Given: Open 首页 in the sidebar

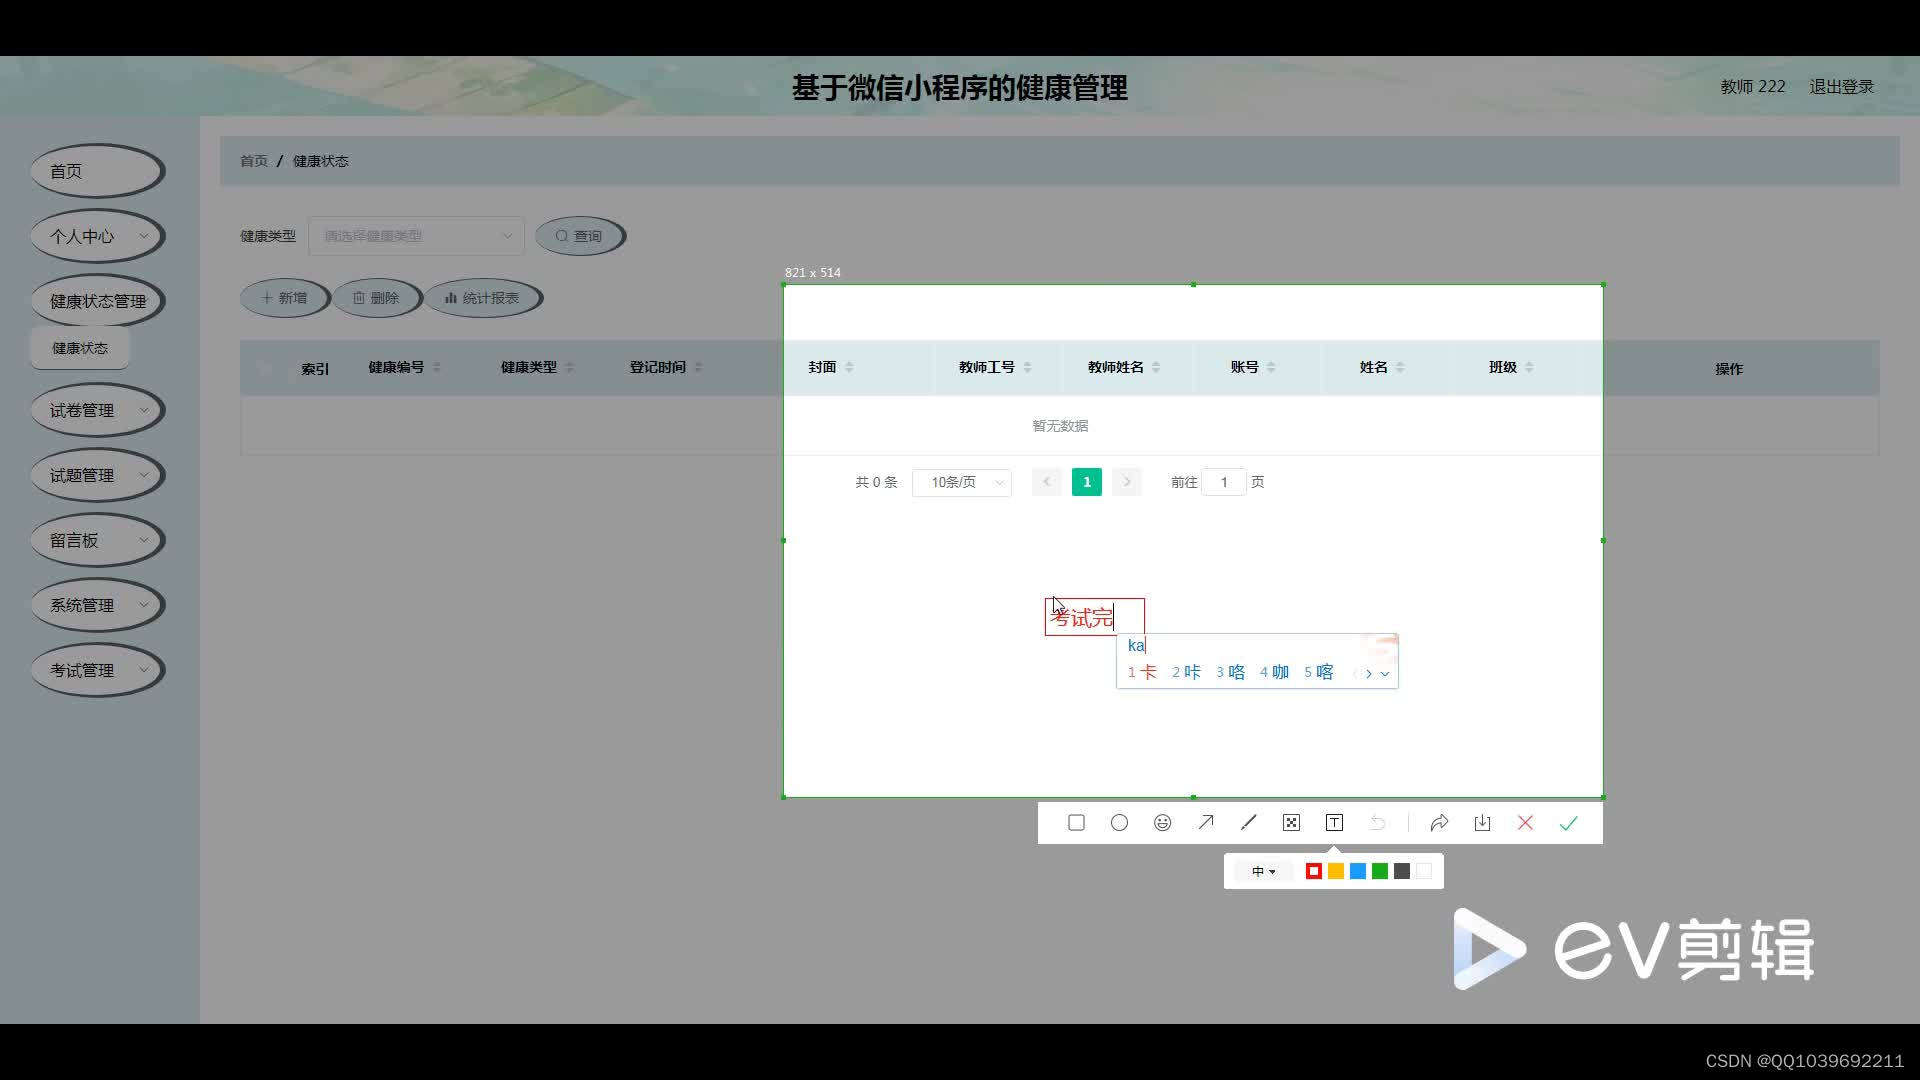Looking at the screenshot, I should pos(97,172).
